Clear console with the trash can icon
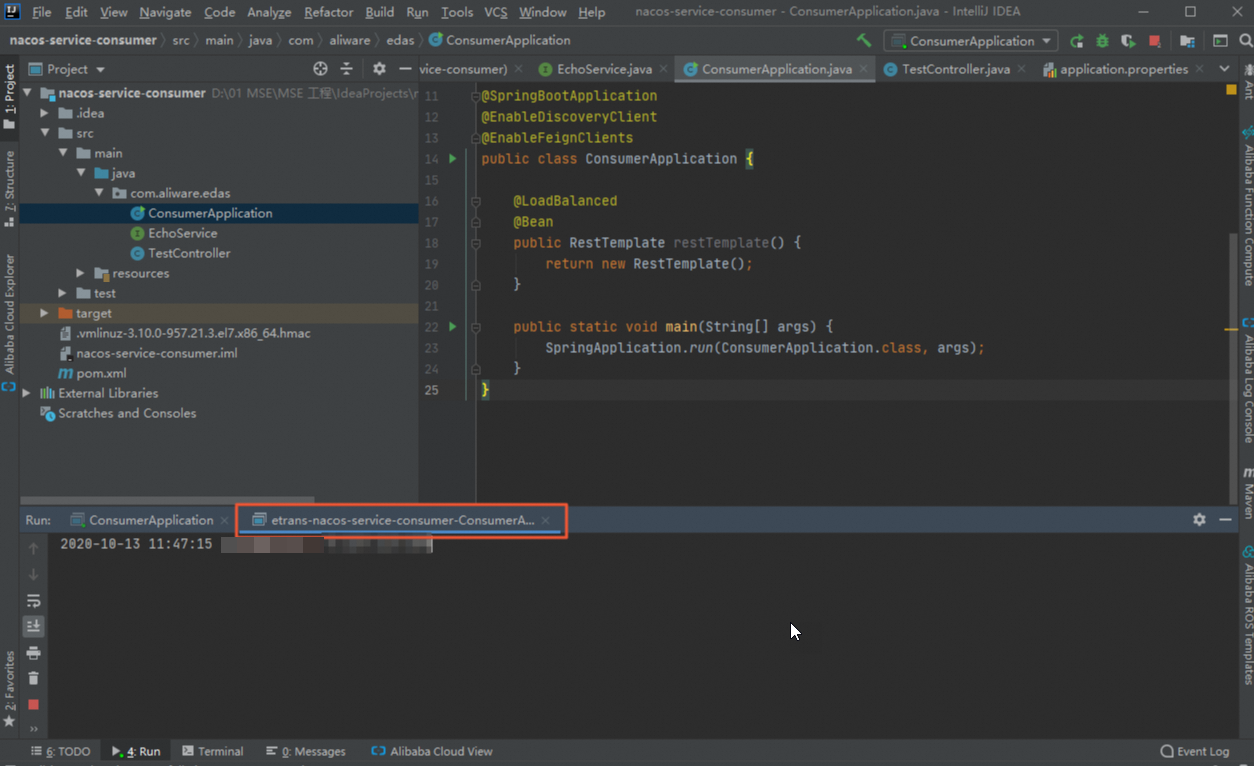The image size is (1254, 766). [x=33, y=678]
